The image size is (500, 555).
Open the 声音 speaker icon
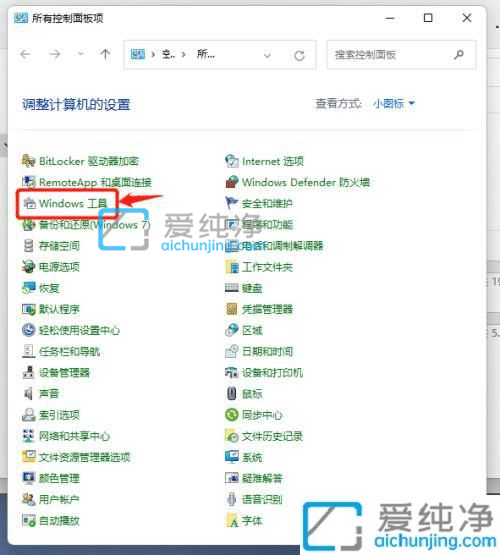(29, 394)
